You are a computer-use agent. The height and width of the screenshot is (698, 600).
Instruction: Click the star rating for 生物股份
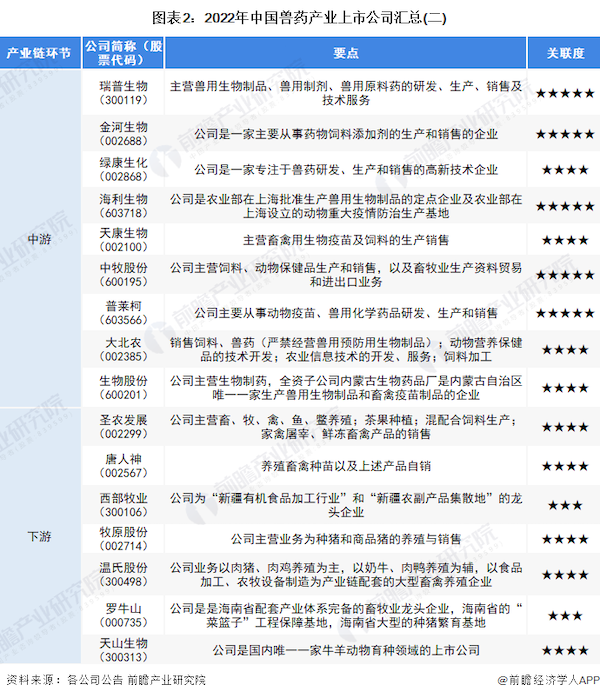565,388
